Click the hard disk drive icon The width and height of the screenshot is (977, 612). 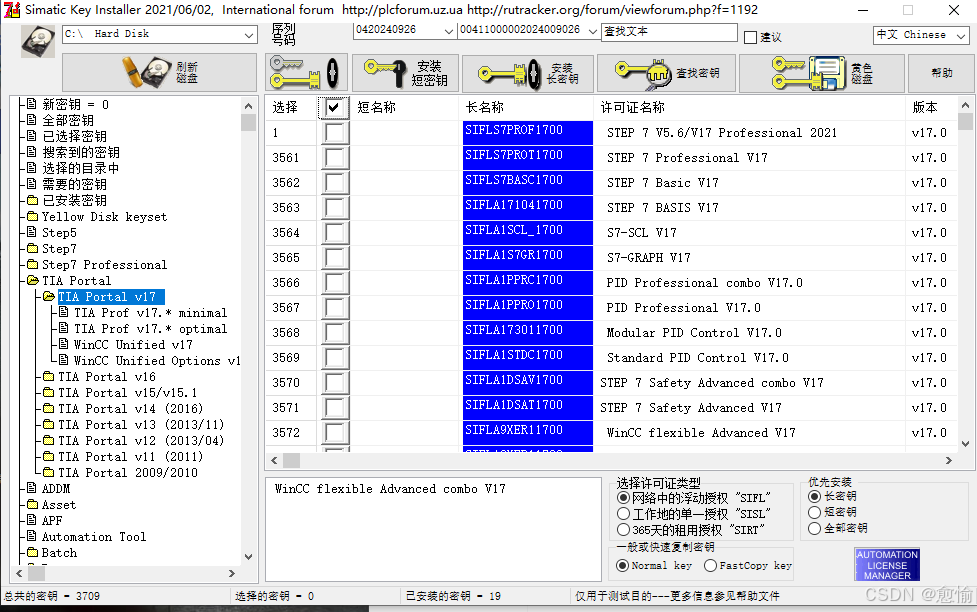click(38, 42)
